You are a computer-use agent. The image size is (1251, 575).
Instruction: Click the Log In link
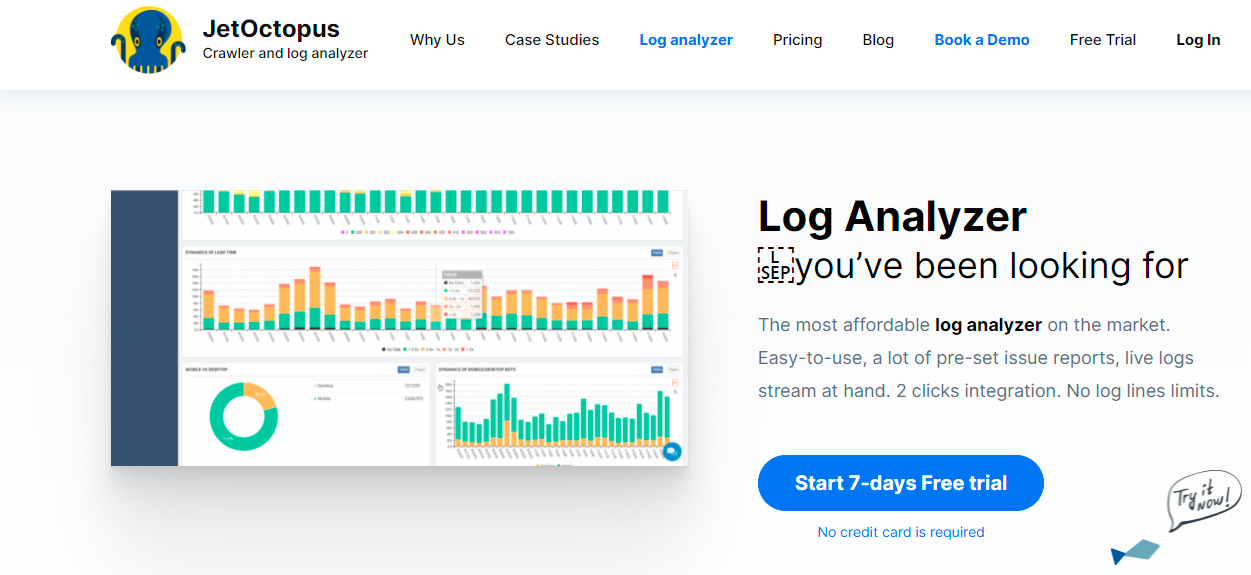point(1198,40)
